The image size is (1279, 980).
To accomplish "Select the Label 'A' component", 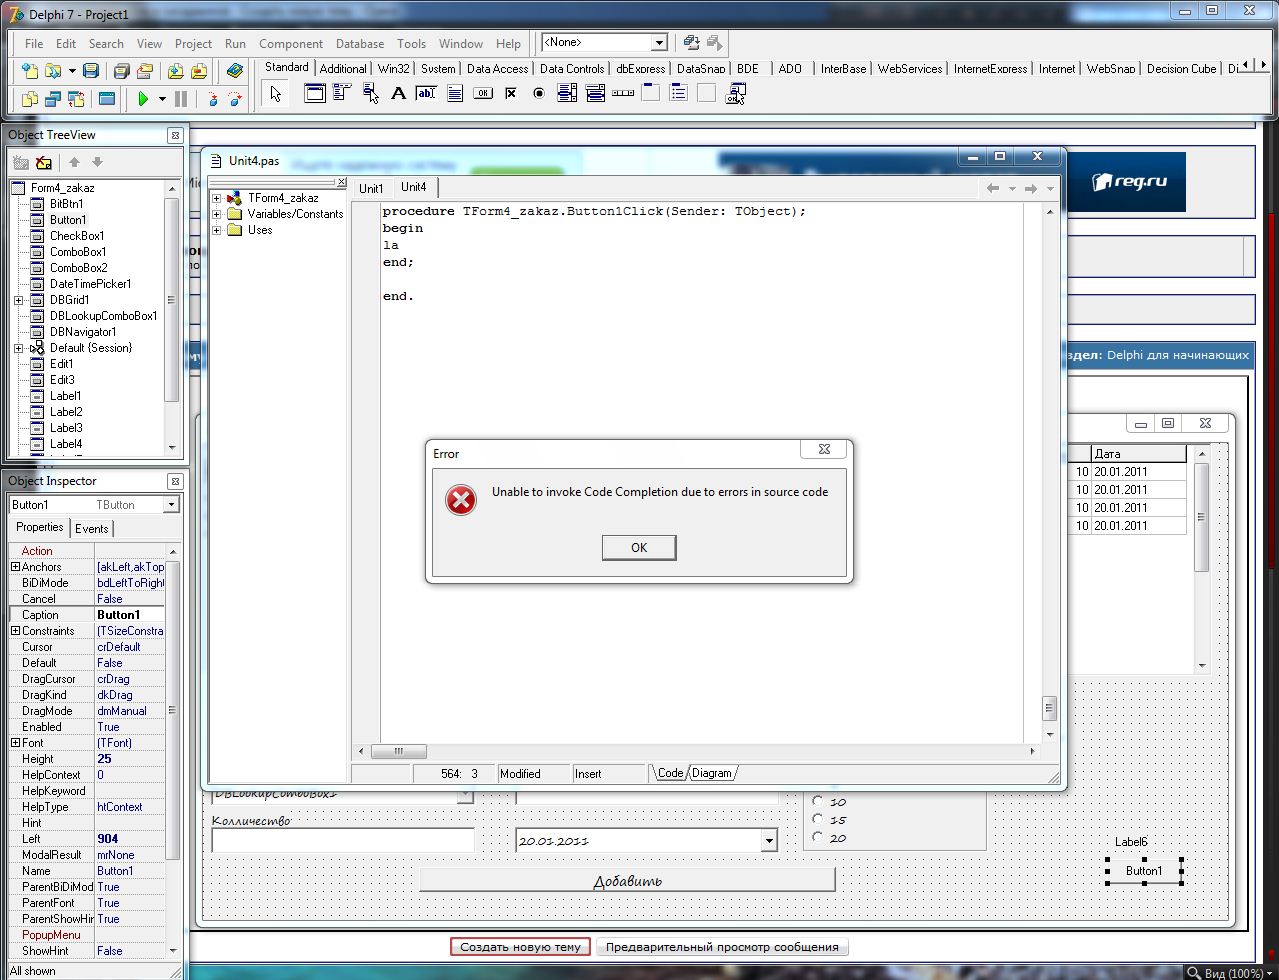I will point(398,94).
